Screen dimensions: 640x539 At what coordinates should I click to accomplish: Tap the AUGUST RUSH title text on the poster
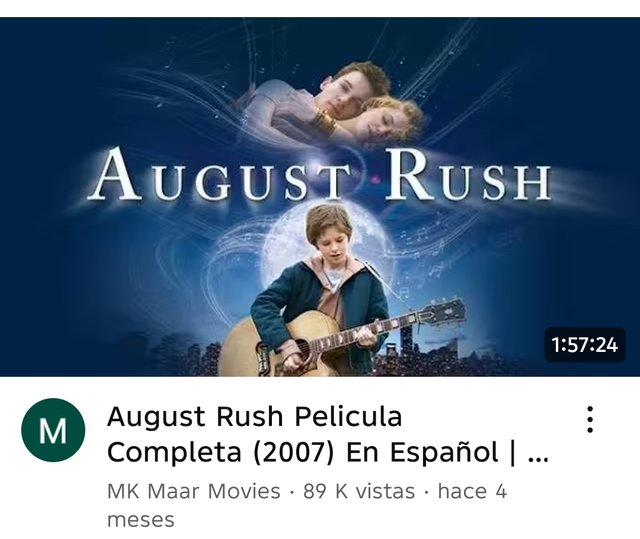point(319,175)
